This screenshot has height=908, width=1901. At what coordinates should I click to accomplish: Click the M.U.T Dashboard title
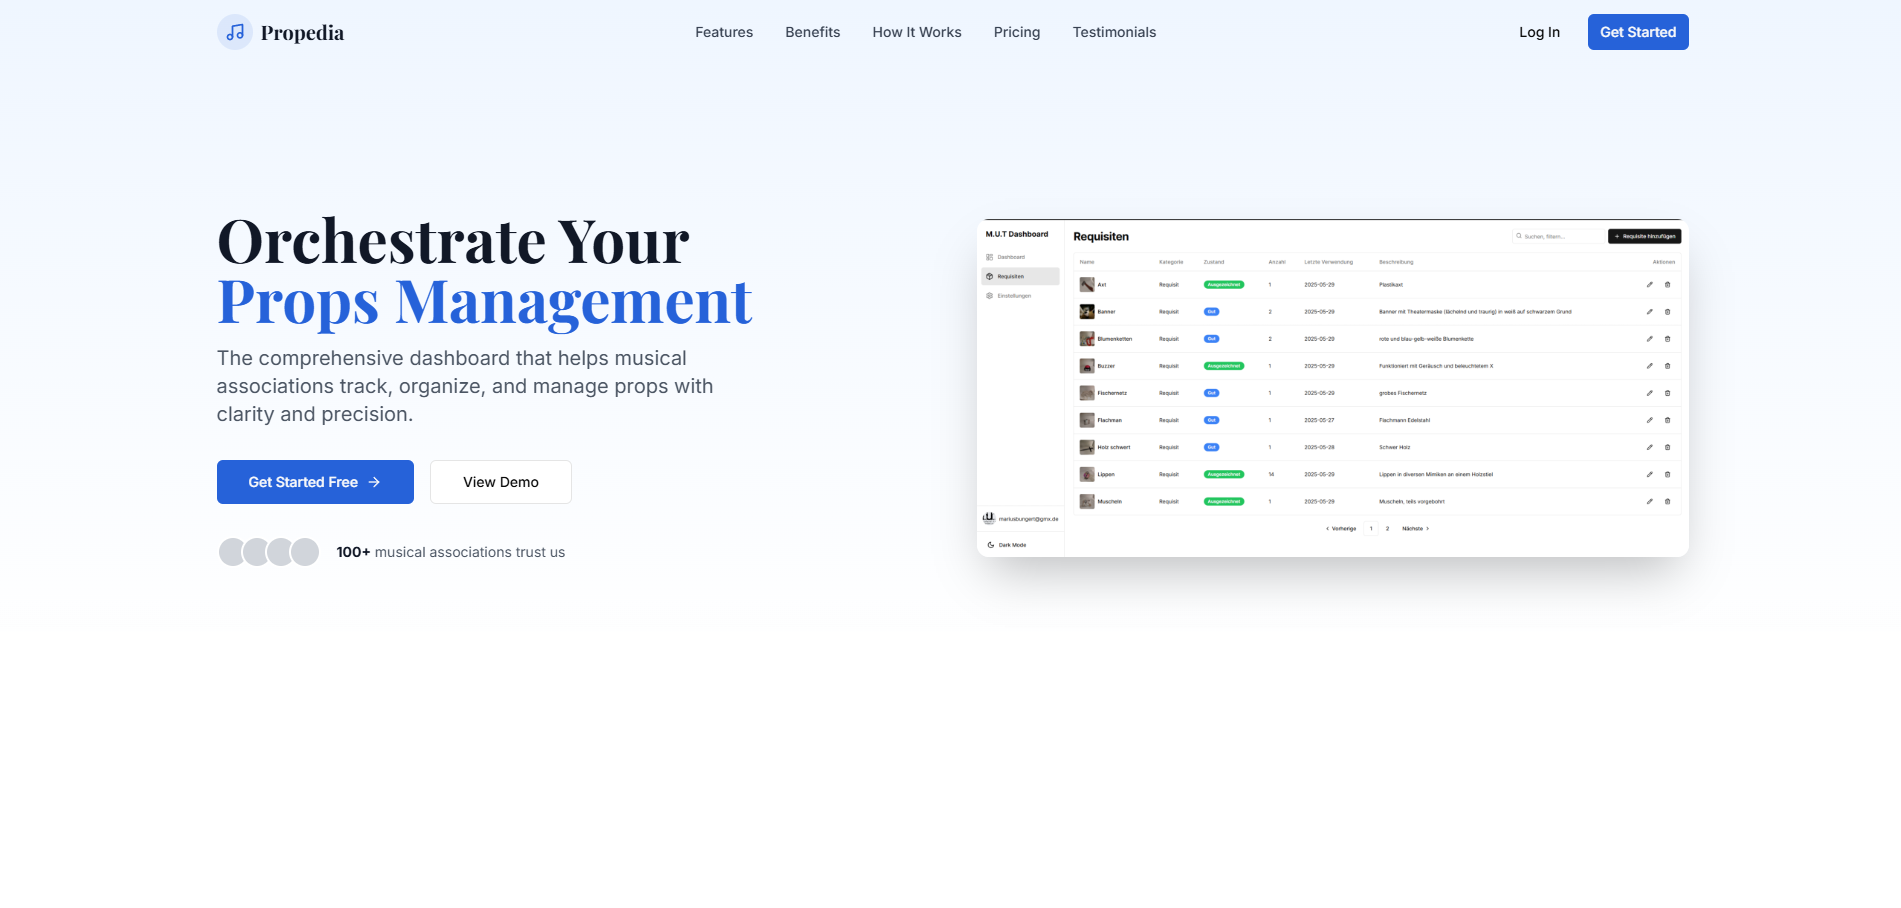(1017, 234)
